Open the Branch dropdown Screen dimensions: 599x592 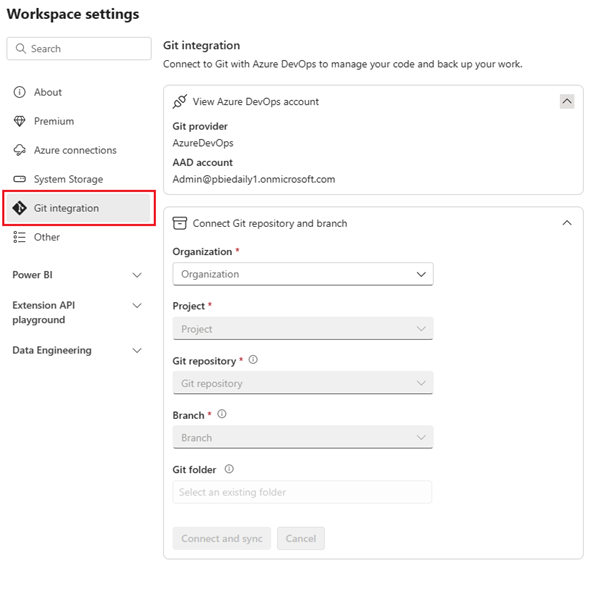click(x=303, y=437)
